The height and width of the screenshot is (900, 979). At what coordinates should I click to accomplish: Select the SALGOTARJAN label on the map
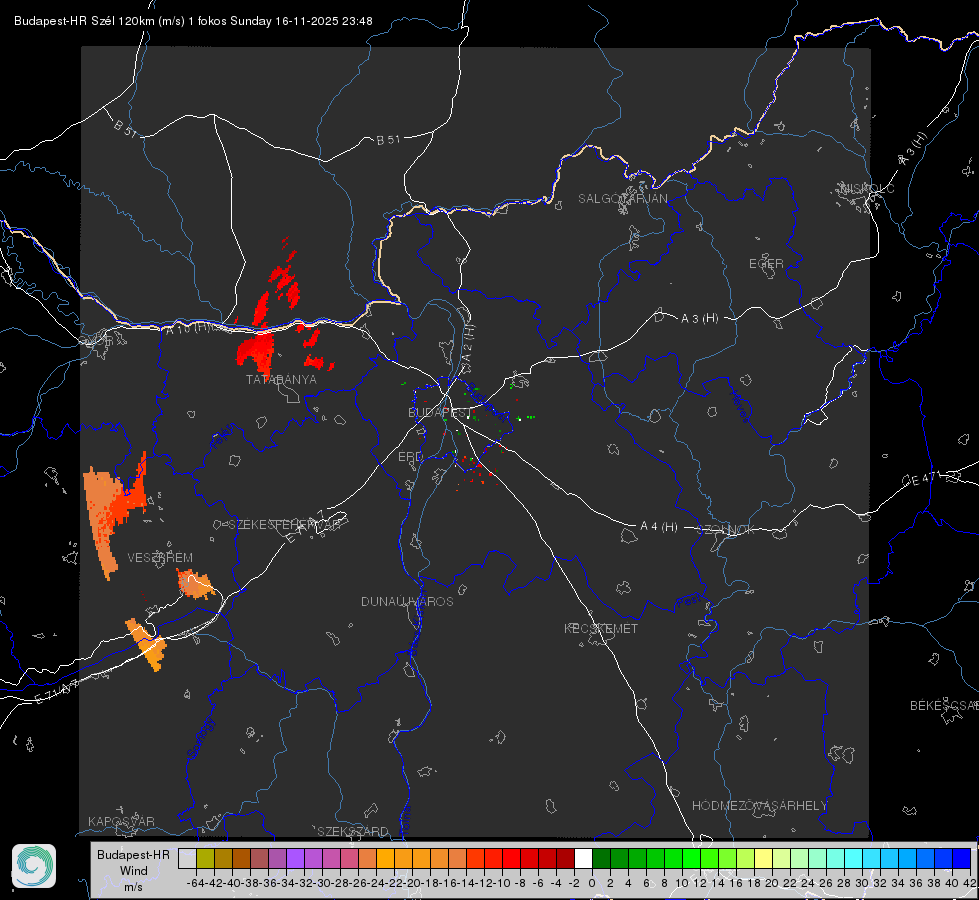pyautogui.click(x=622, y=199)
